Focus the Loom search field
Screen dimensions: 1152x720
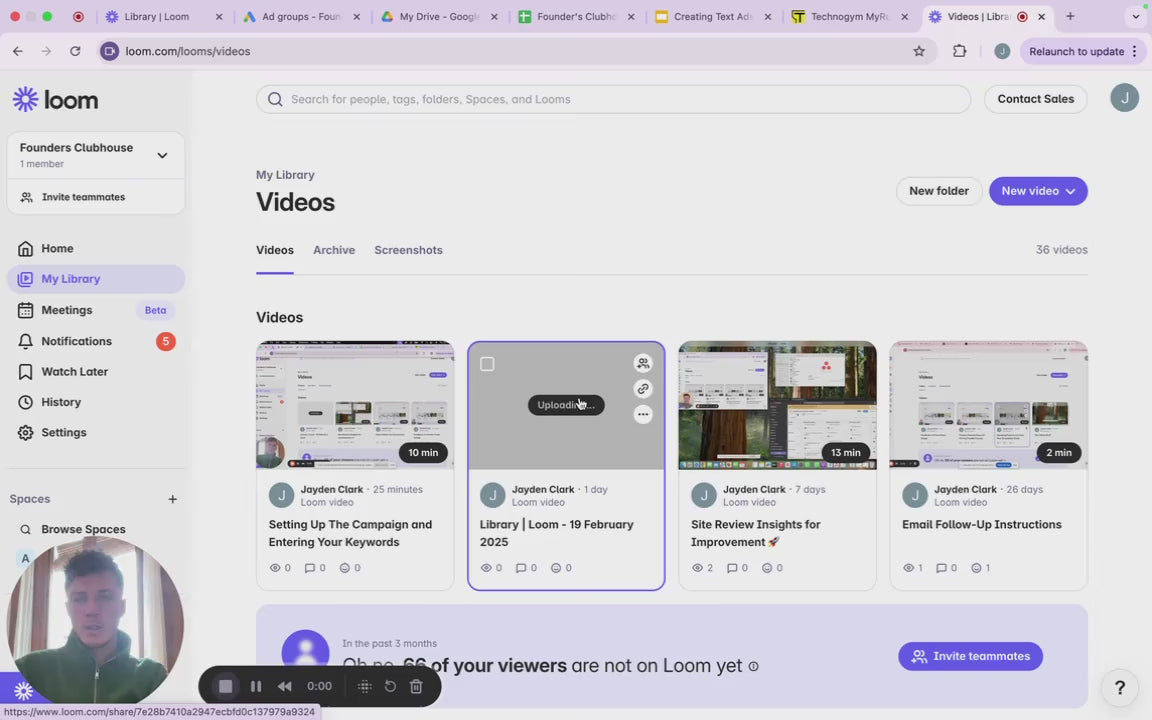(613, 99)
